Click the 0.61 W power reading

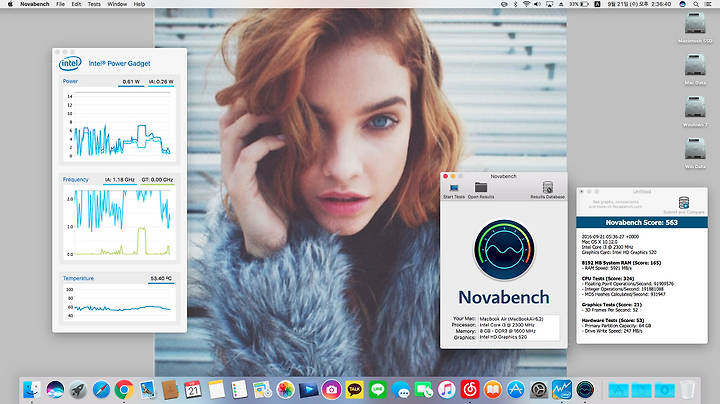pos(131,82)
